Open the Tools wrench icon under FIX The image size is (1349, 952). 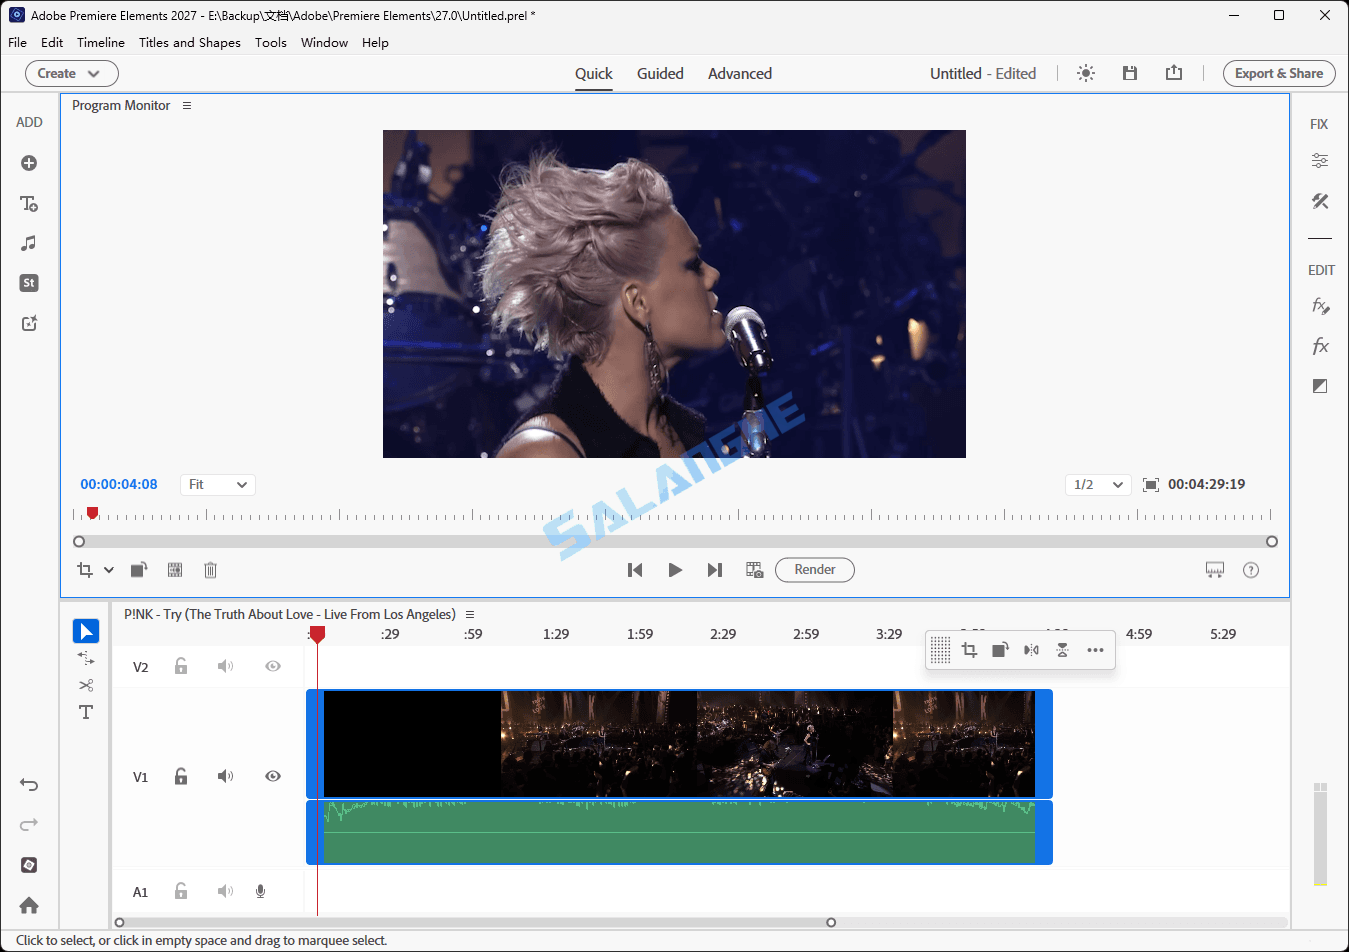coord(1320,201)
